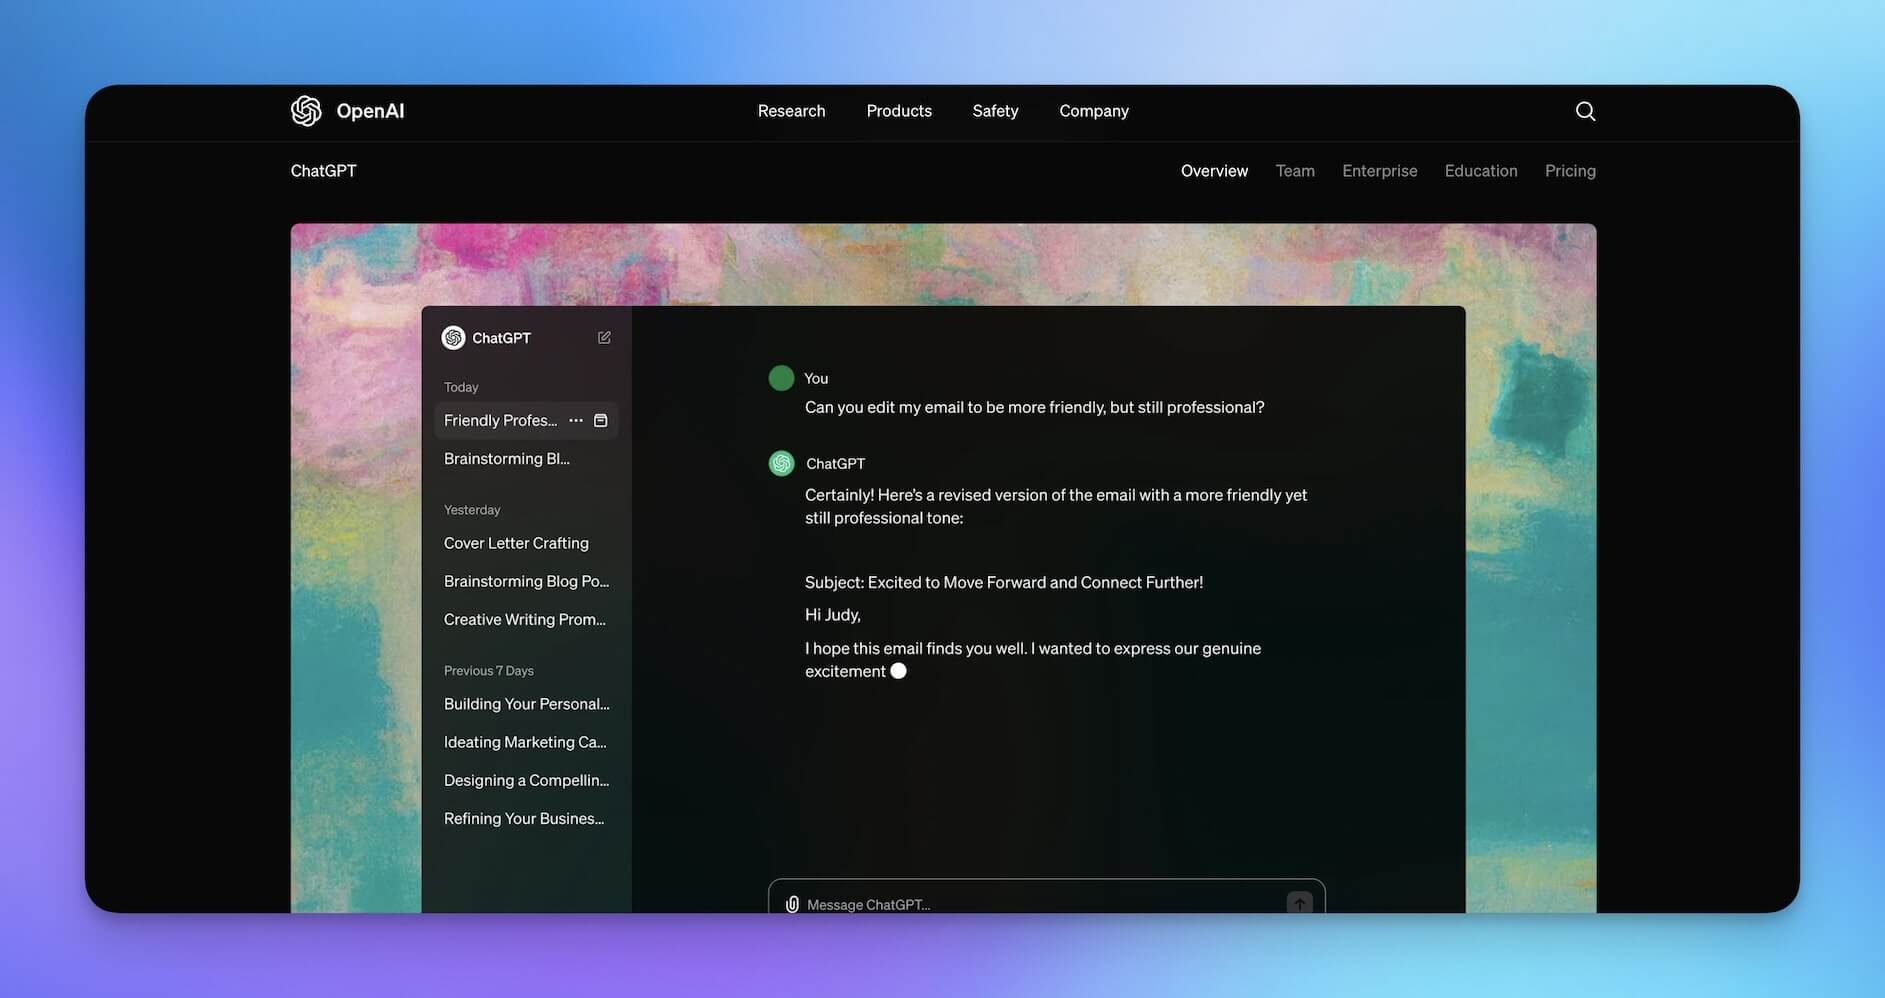Open the options menu for Friendly Professional chat
This screenshot has height=998, width=1885.
click(x=576, y=420)
